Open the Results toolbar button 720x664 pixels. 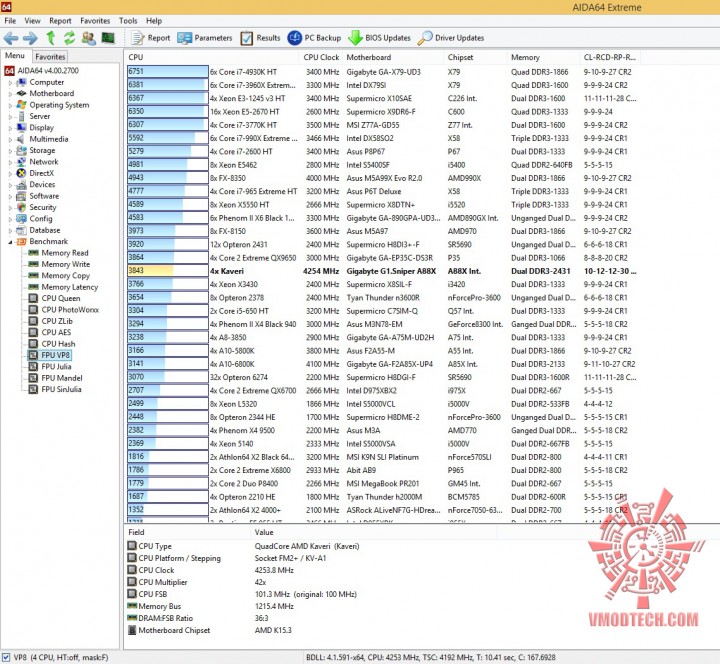(260, 38)
